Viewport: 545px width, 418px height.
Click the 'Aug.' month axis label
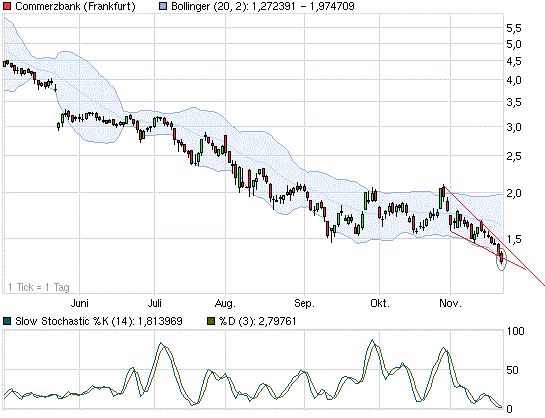225,303
